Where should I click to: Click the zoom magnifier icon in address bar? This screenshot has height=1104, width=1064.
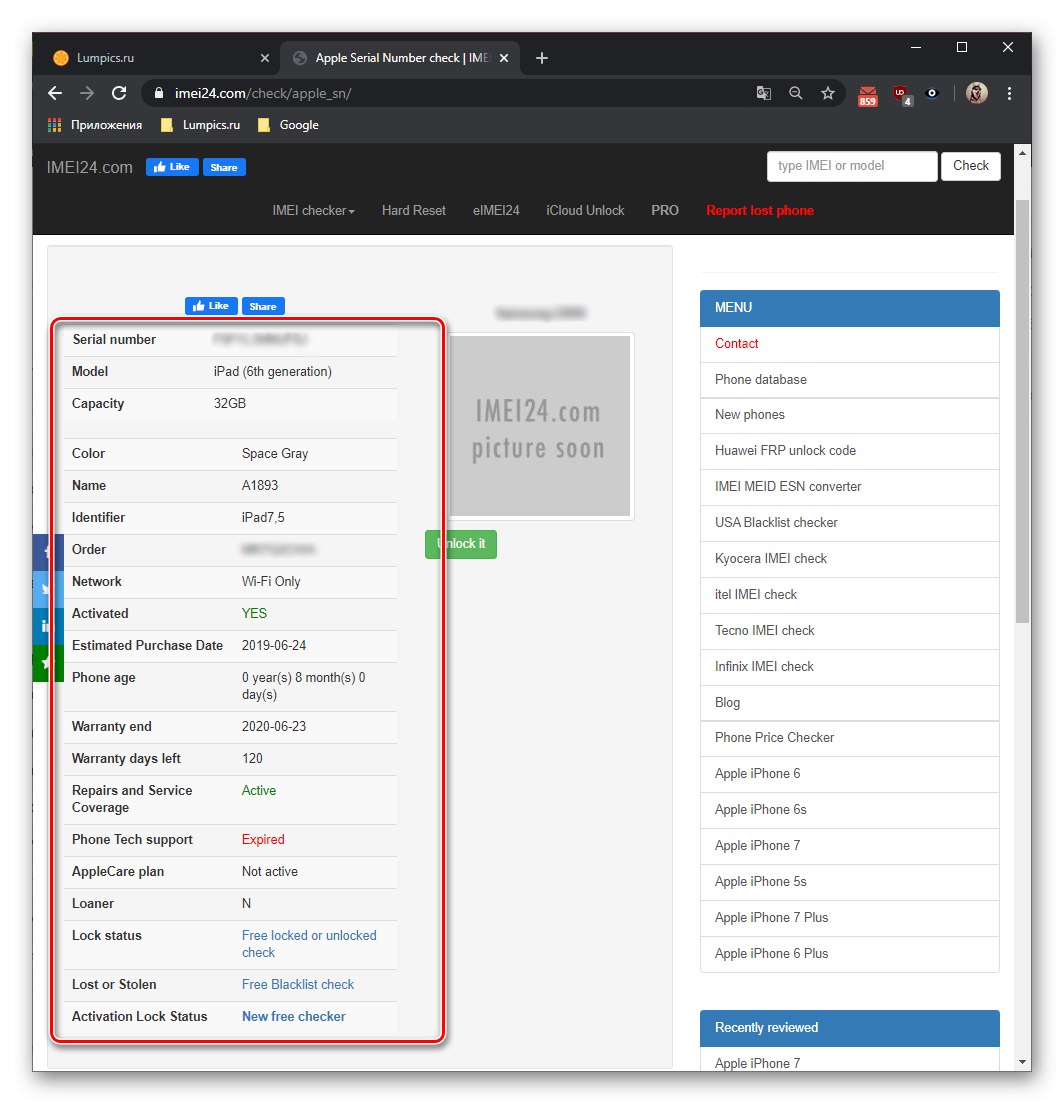(x=796, y=93)
